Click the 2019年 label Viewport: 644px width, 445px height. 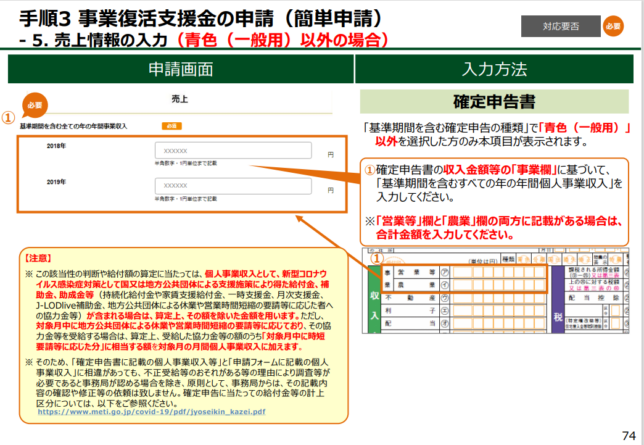tap(56, 182)
